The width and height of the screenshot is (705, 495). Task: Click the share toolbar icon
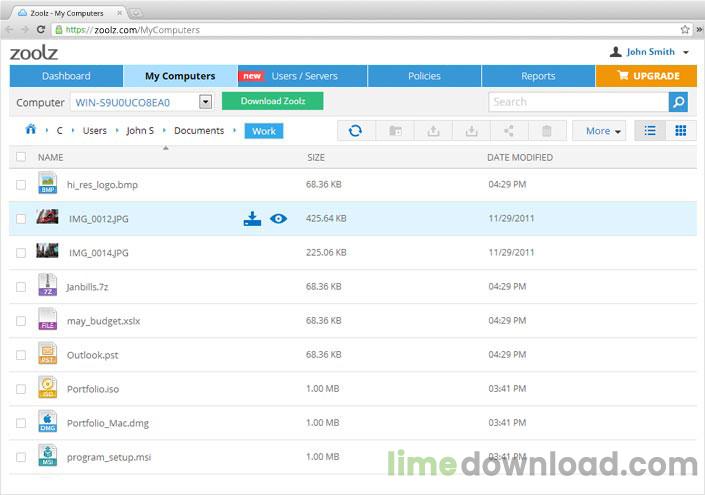pos(509,131)
